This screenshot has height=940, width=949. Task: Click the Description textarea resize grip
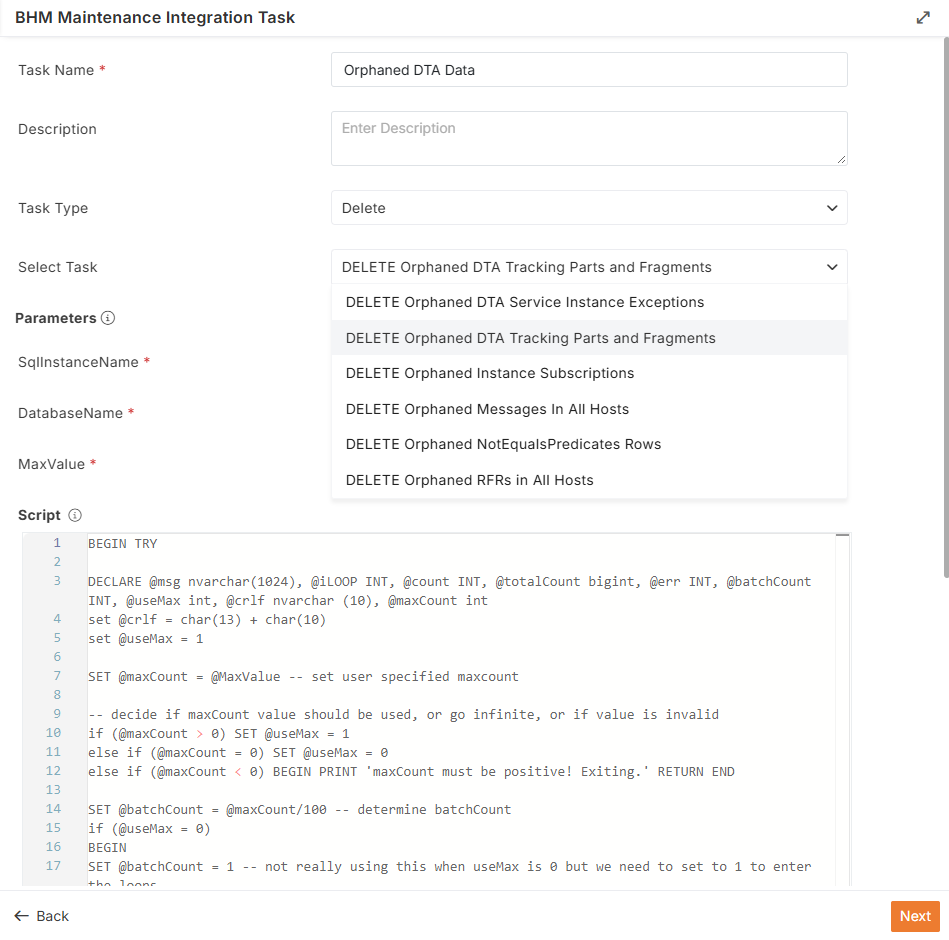point(841,159)
